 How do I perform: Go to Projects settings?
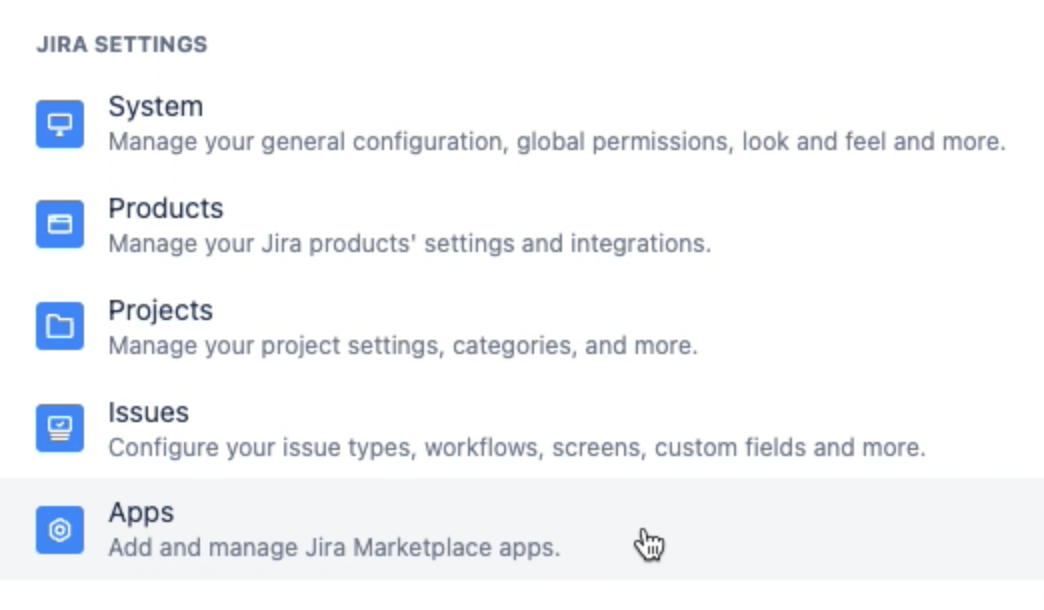(x=160, y=311)
